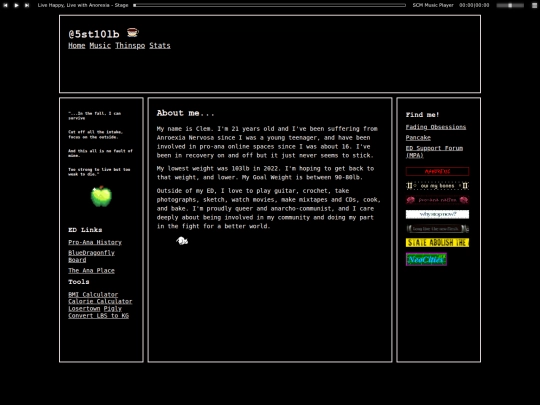540x405 pixels.
Task: Open the Calorie Calculator link
Action: click(x=100, y=301)
